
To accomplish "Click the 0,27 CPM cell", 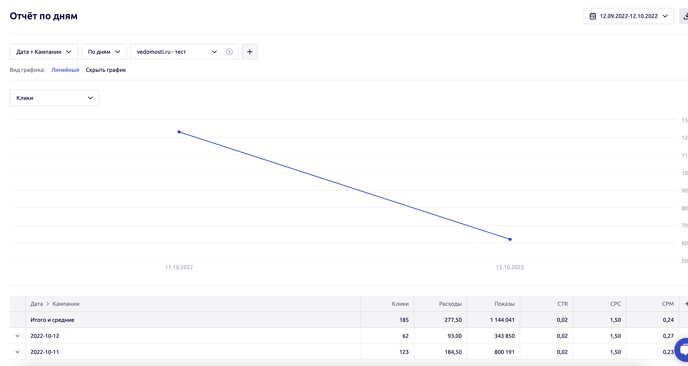I will [x=668, y=336].
